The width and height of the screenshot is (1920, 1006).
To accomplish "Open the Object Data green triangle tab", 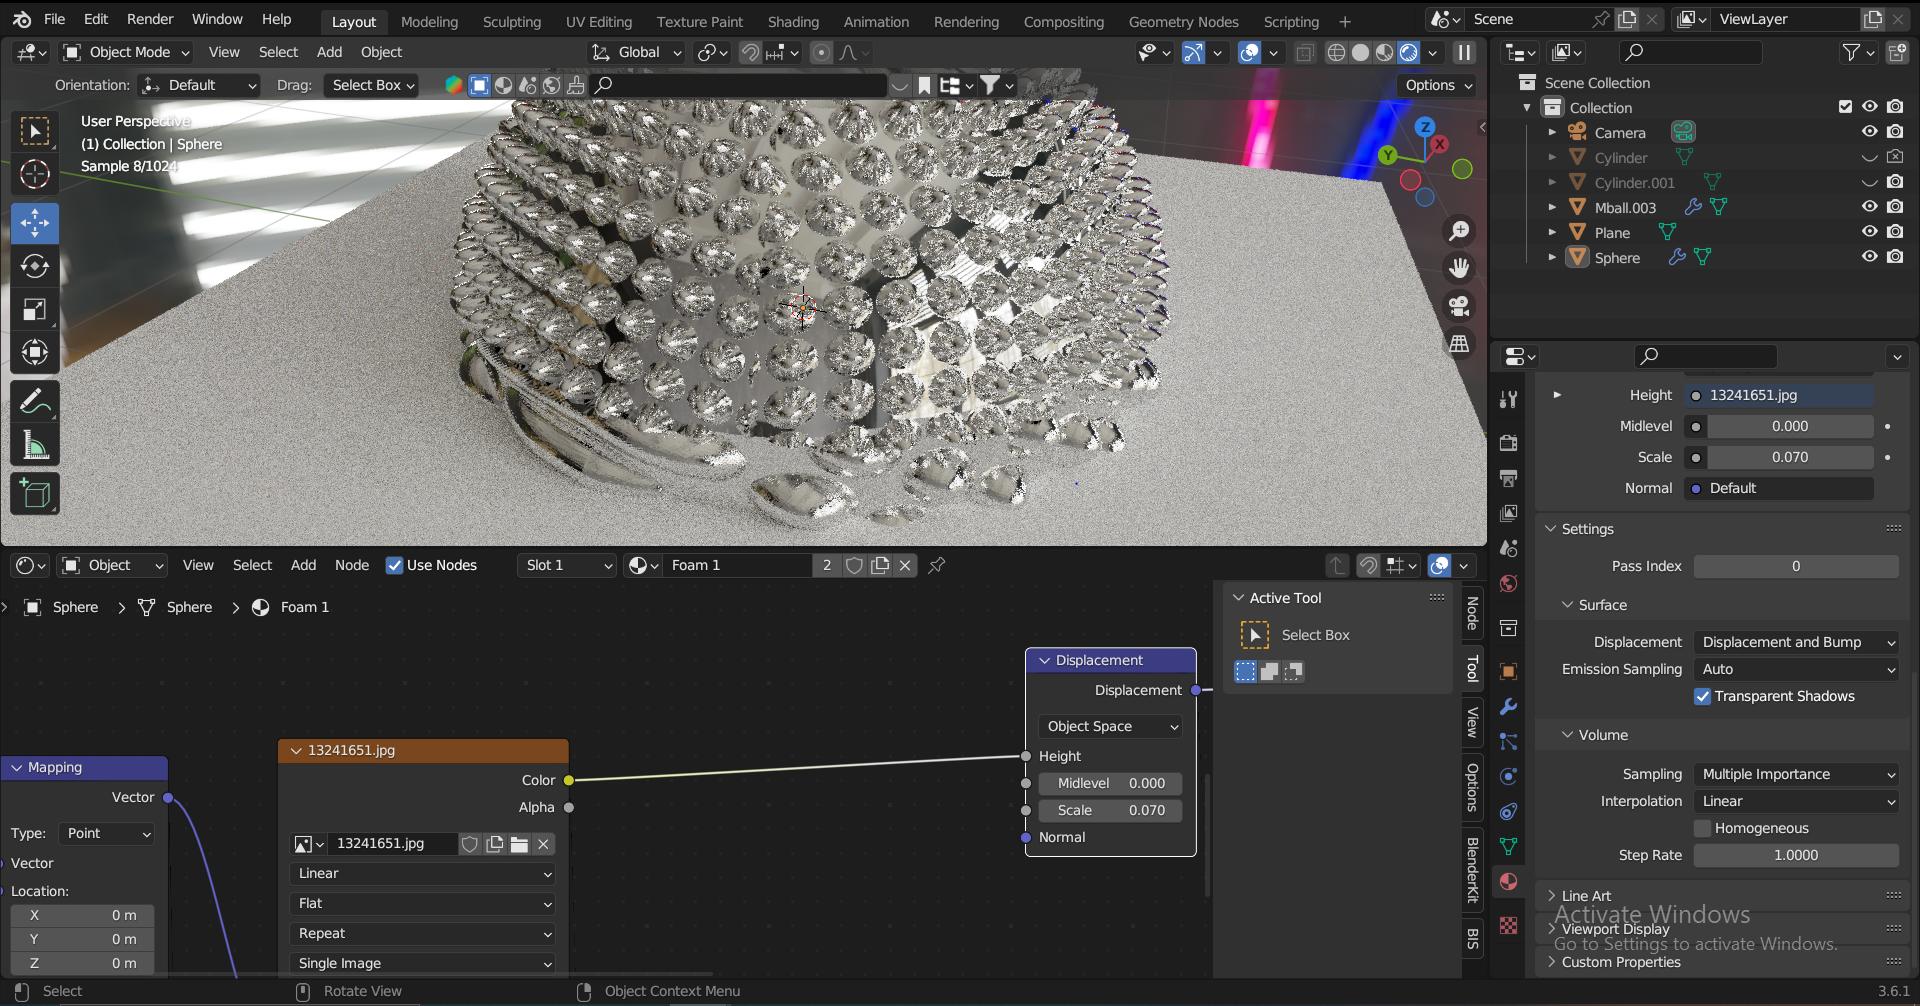I will pos(1508,846).
